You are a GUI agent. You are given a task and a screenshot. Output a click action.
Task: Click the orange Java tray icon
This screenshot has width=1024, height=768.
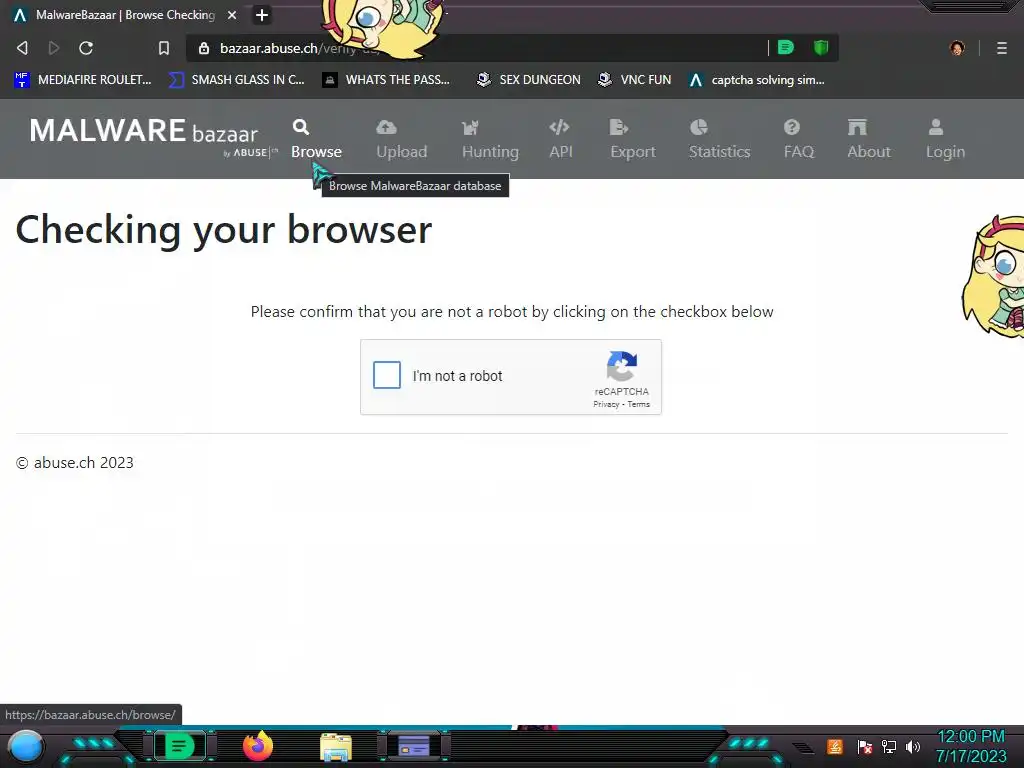point(835,746)
